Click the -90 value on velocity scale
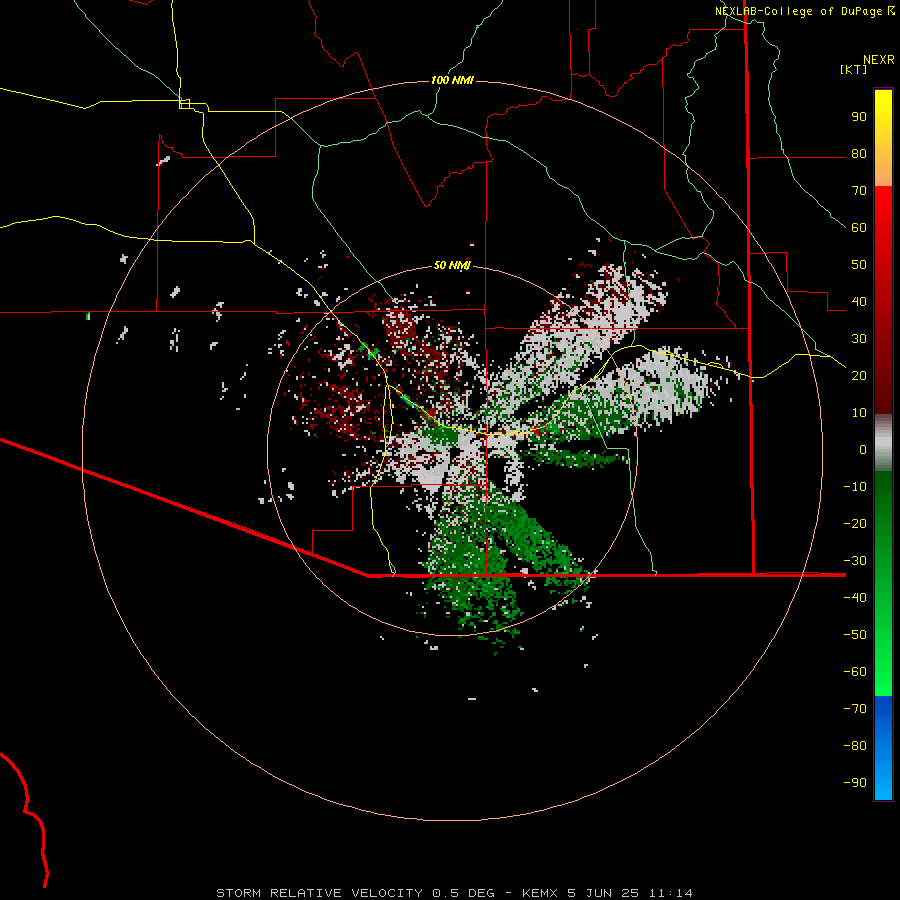Screen dimensions: 900x900 [x=855, y=783]
